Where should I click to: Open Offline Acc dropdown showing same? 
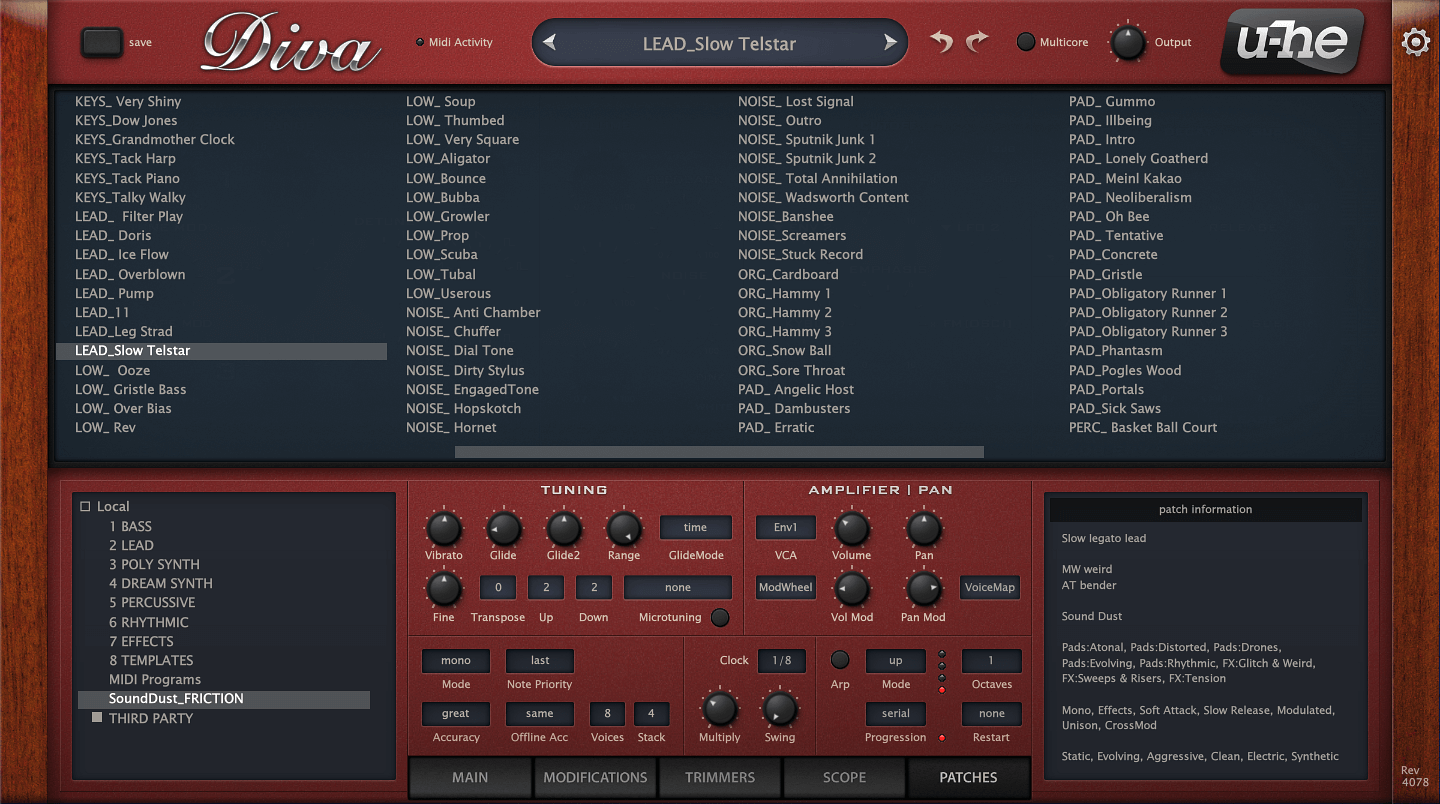point(540,714)
